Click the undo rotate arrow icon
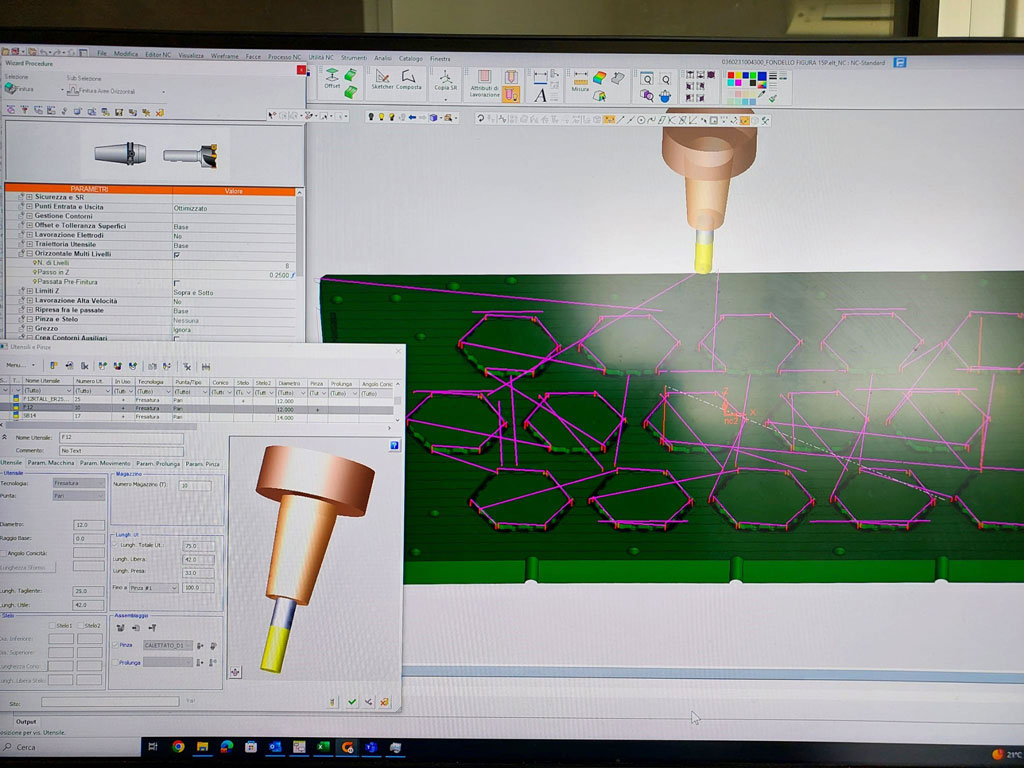Screen dimensions: 1024x768 pyautogui.click(x=481, y=119)
